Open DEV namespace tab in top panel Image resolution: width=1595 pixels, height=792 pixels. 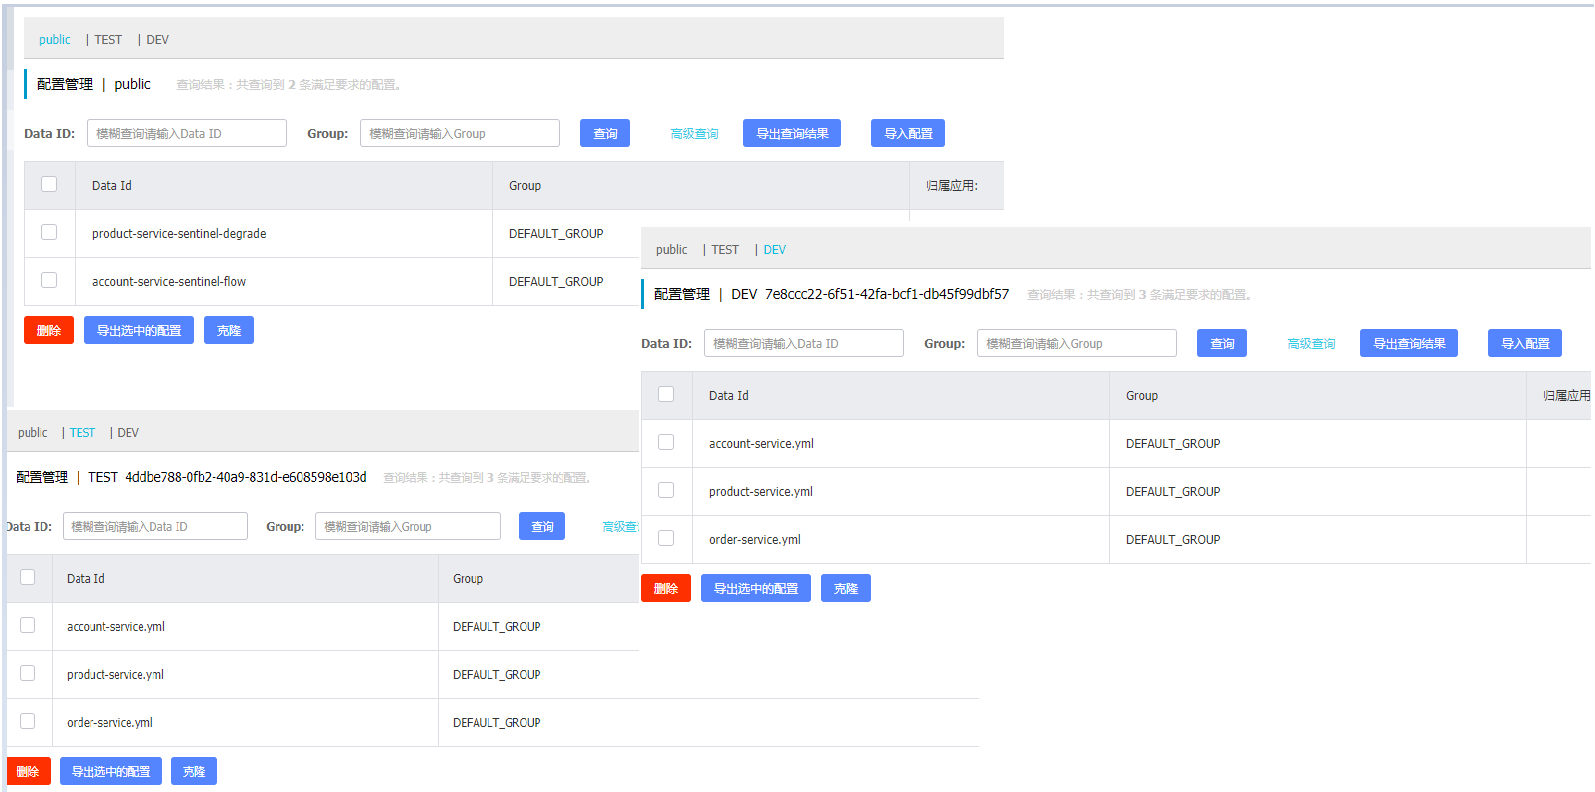click(158, 40)
